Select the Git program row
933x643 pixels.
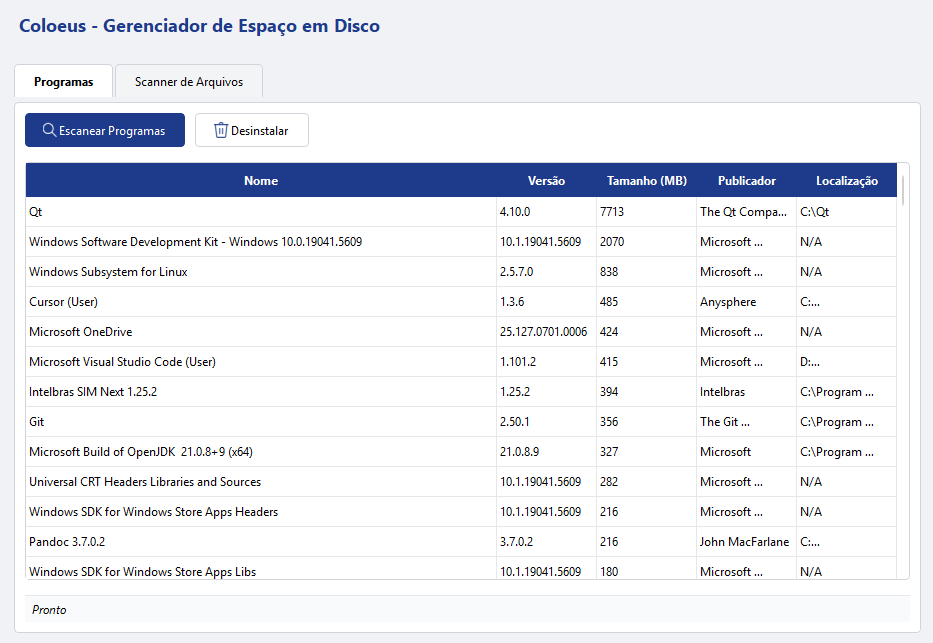click(461, 422)
